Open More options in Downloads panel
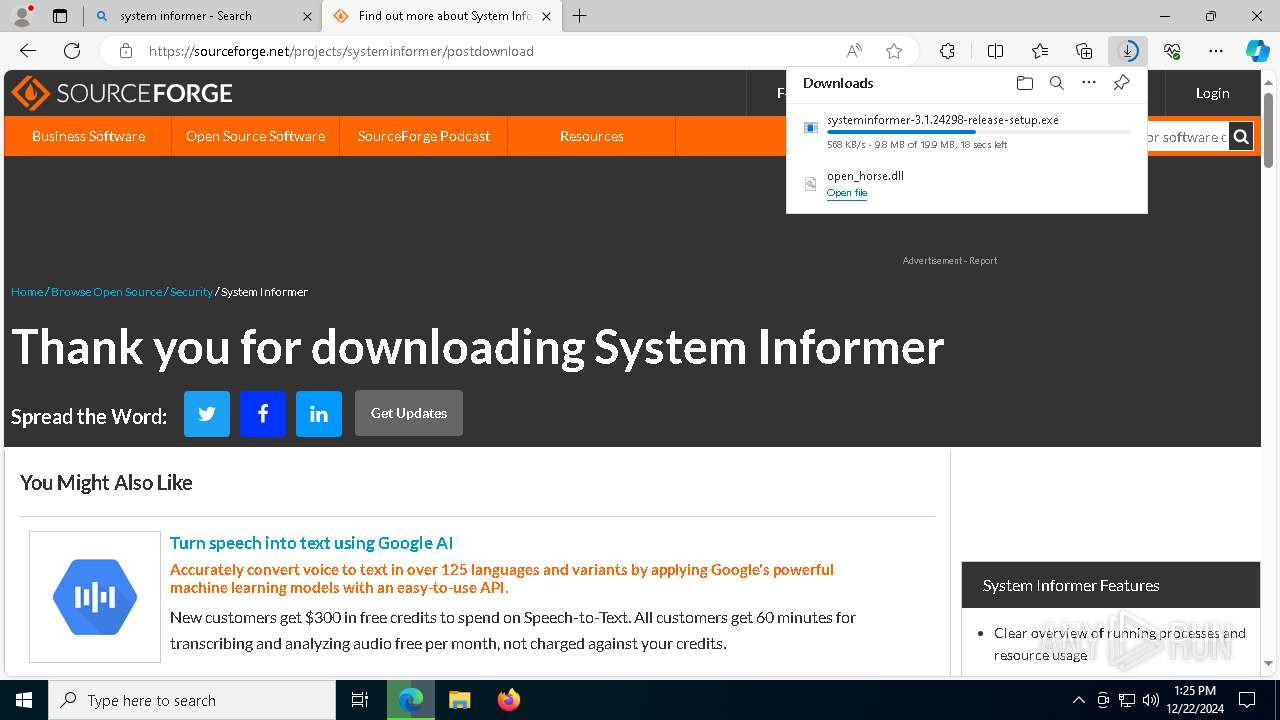This screenshot has height=720, width=1280. tap(1089, 83)
